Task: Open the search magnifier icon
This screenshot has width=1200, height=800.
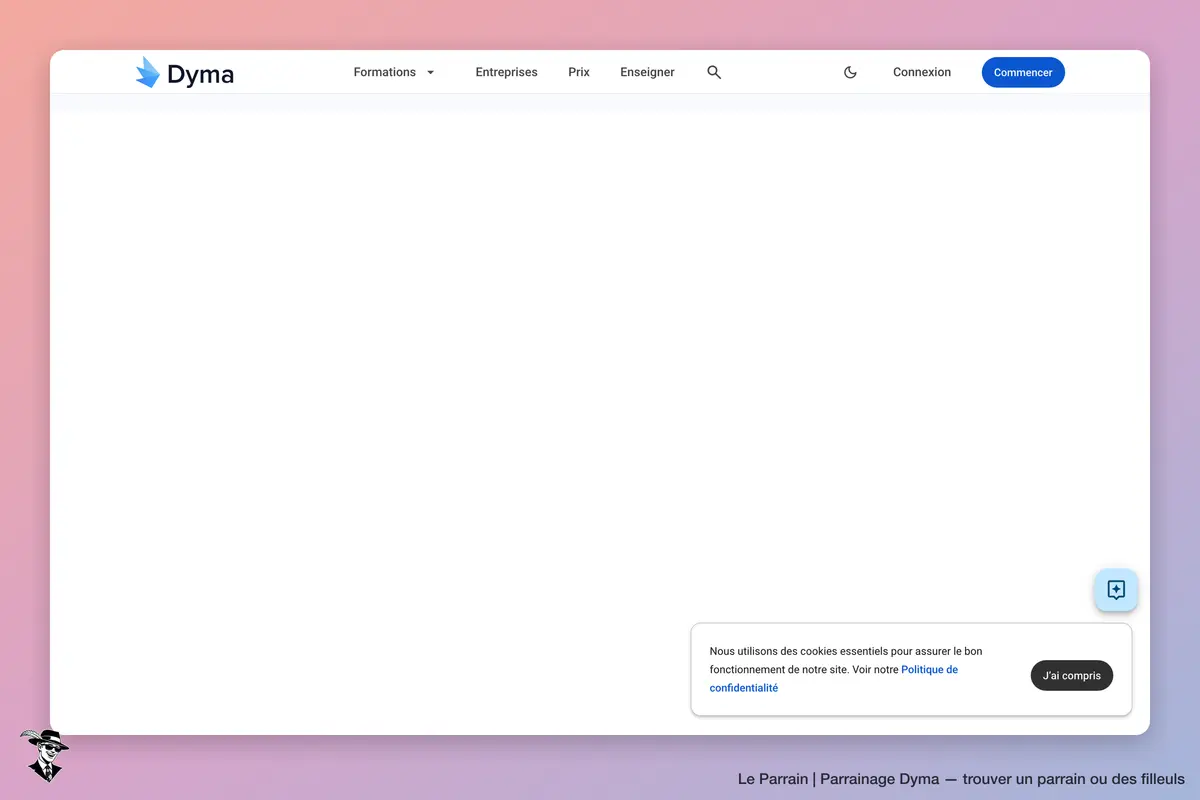Action: click(x=714, y=72)
